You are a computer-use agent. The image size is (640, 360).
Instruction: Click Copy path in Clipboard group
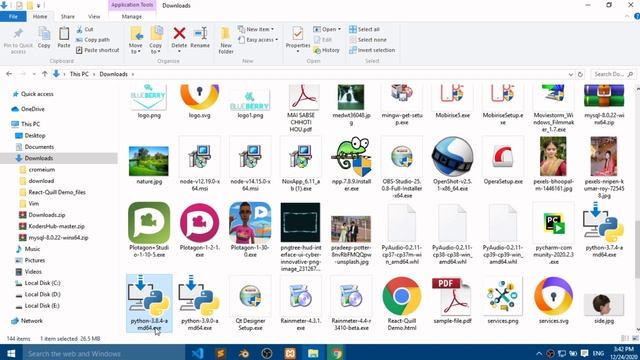(93, 40)
